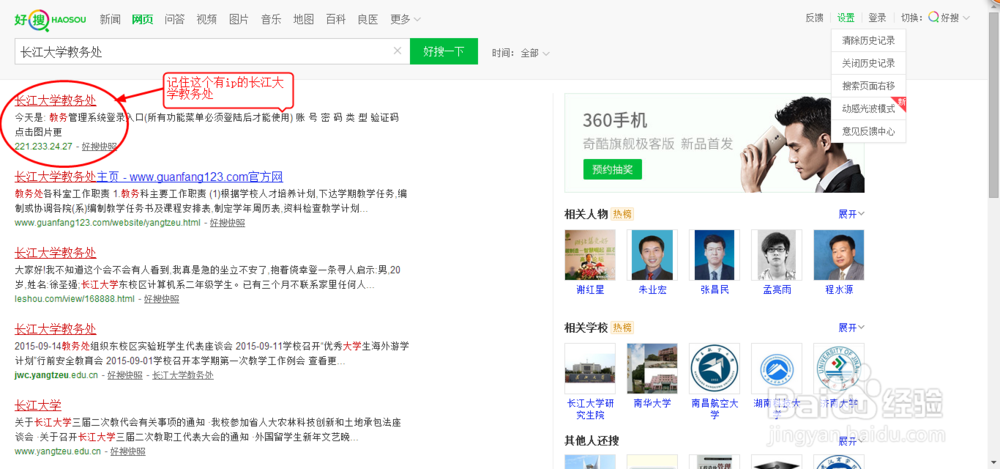Screen dimensions: 1000x469
Task: Open the 时间: 全部 time filter dropdown
Action: point(520,53)
